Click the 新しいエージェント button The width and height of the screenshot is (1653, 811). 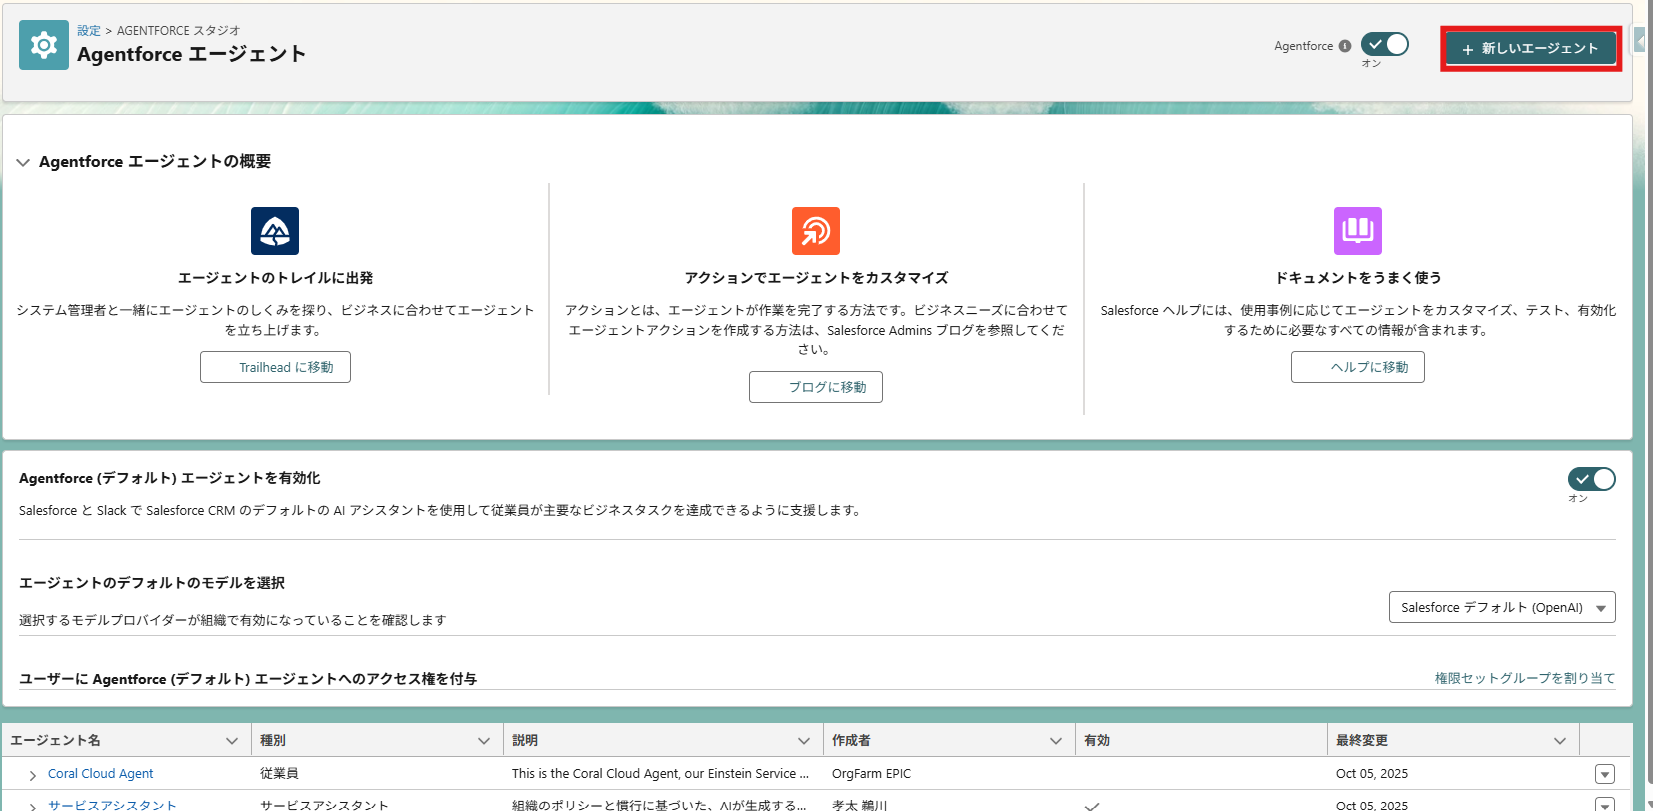click(x=1530, y=48)
